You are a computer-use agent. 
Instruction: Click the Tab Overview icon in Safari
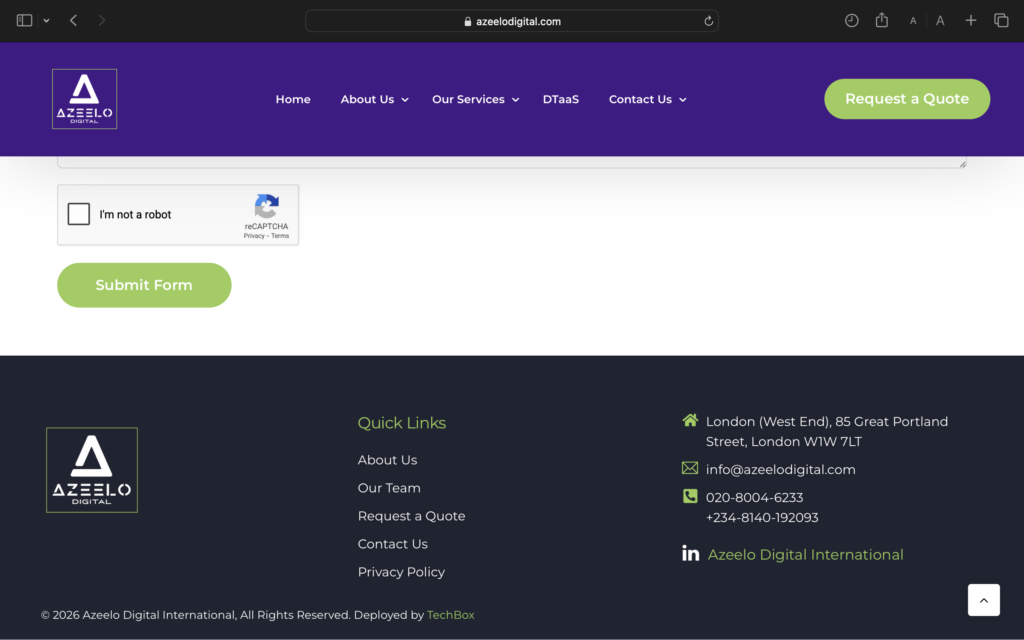(1001, 20)
